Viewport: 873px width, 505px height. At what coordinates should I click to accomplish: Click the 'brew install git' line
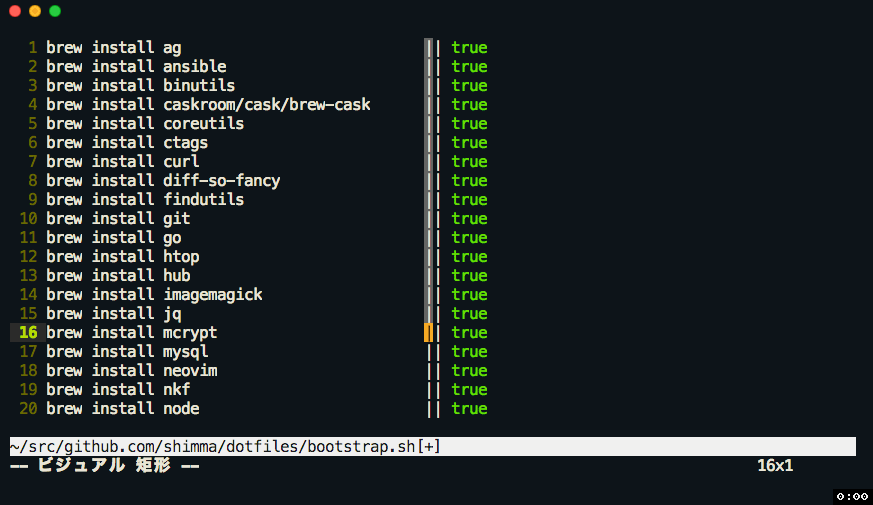point(118,218)
